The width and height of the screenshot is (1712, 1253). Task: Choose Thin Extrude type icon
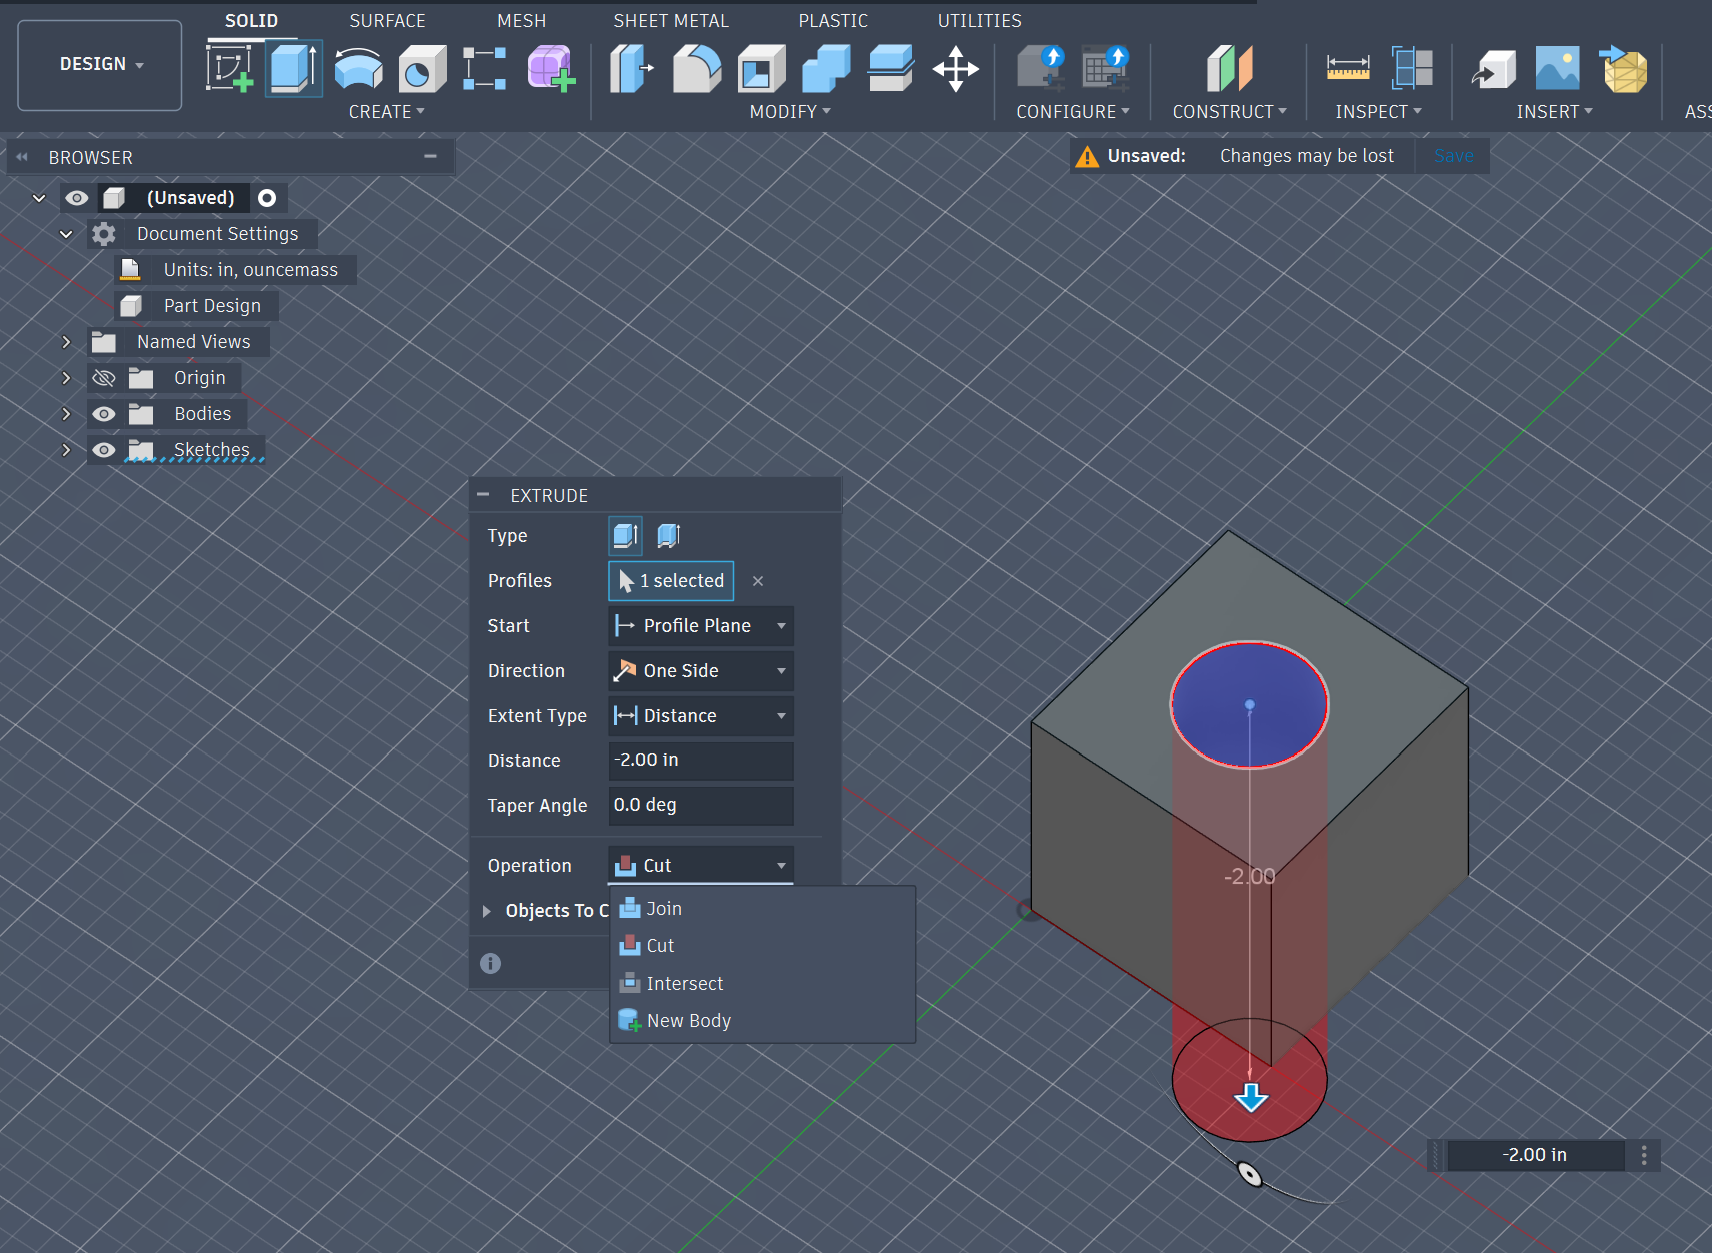(x=668, y=536)
